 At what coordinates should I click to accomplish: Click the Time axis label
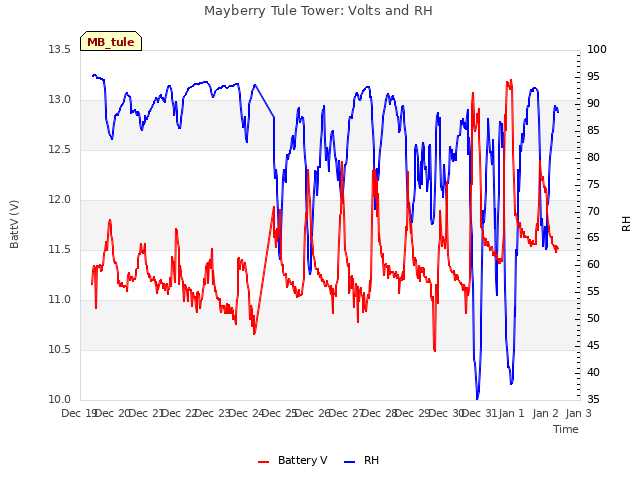tap(566, 429)
